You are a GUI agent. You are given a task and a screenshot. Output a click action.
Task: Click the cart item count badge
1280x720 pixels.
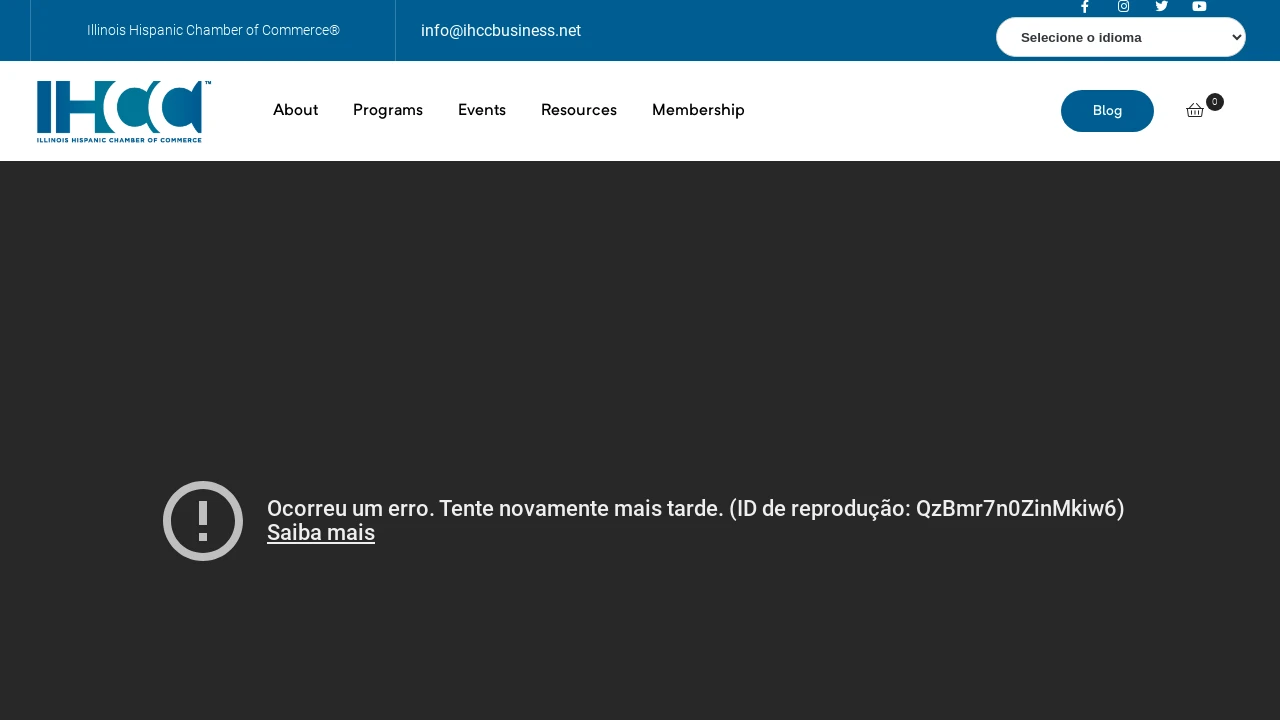point(1214,102)
